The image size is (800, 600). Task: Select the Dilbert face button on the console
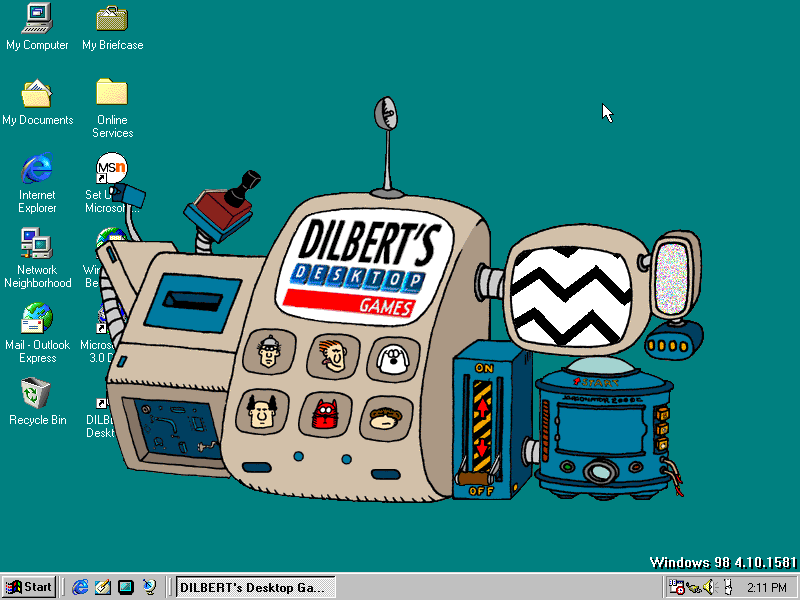(269, 352)
